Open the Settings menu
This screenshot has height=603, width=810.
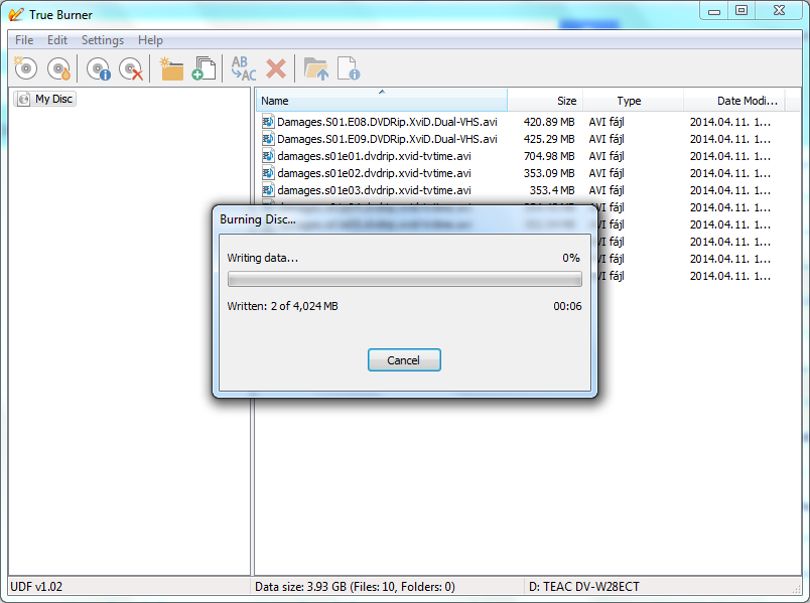[102, 40]
